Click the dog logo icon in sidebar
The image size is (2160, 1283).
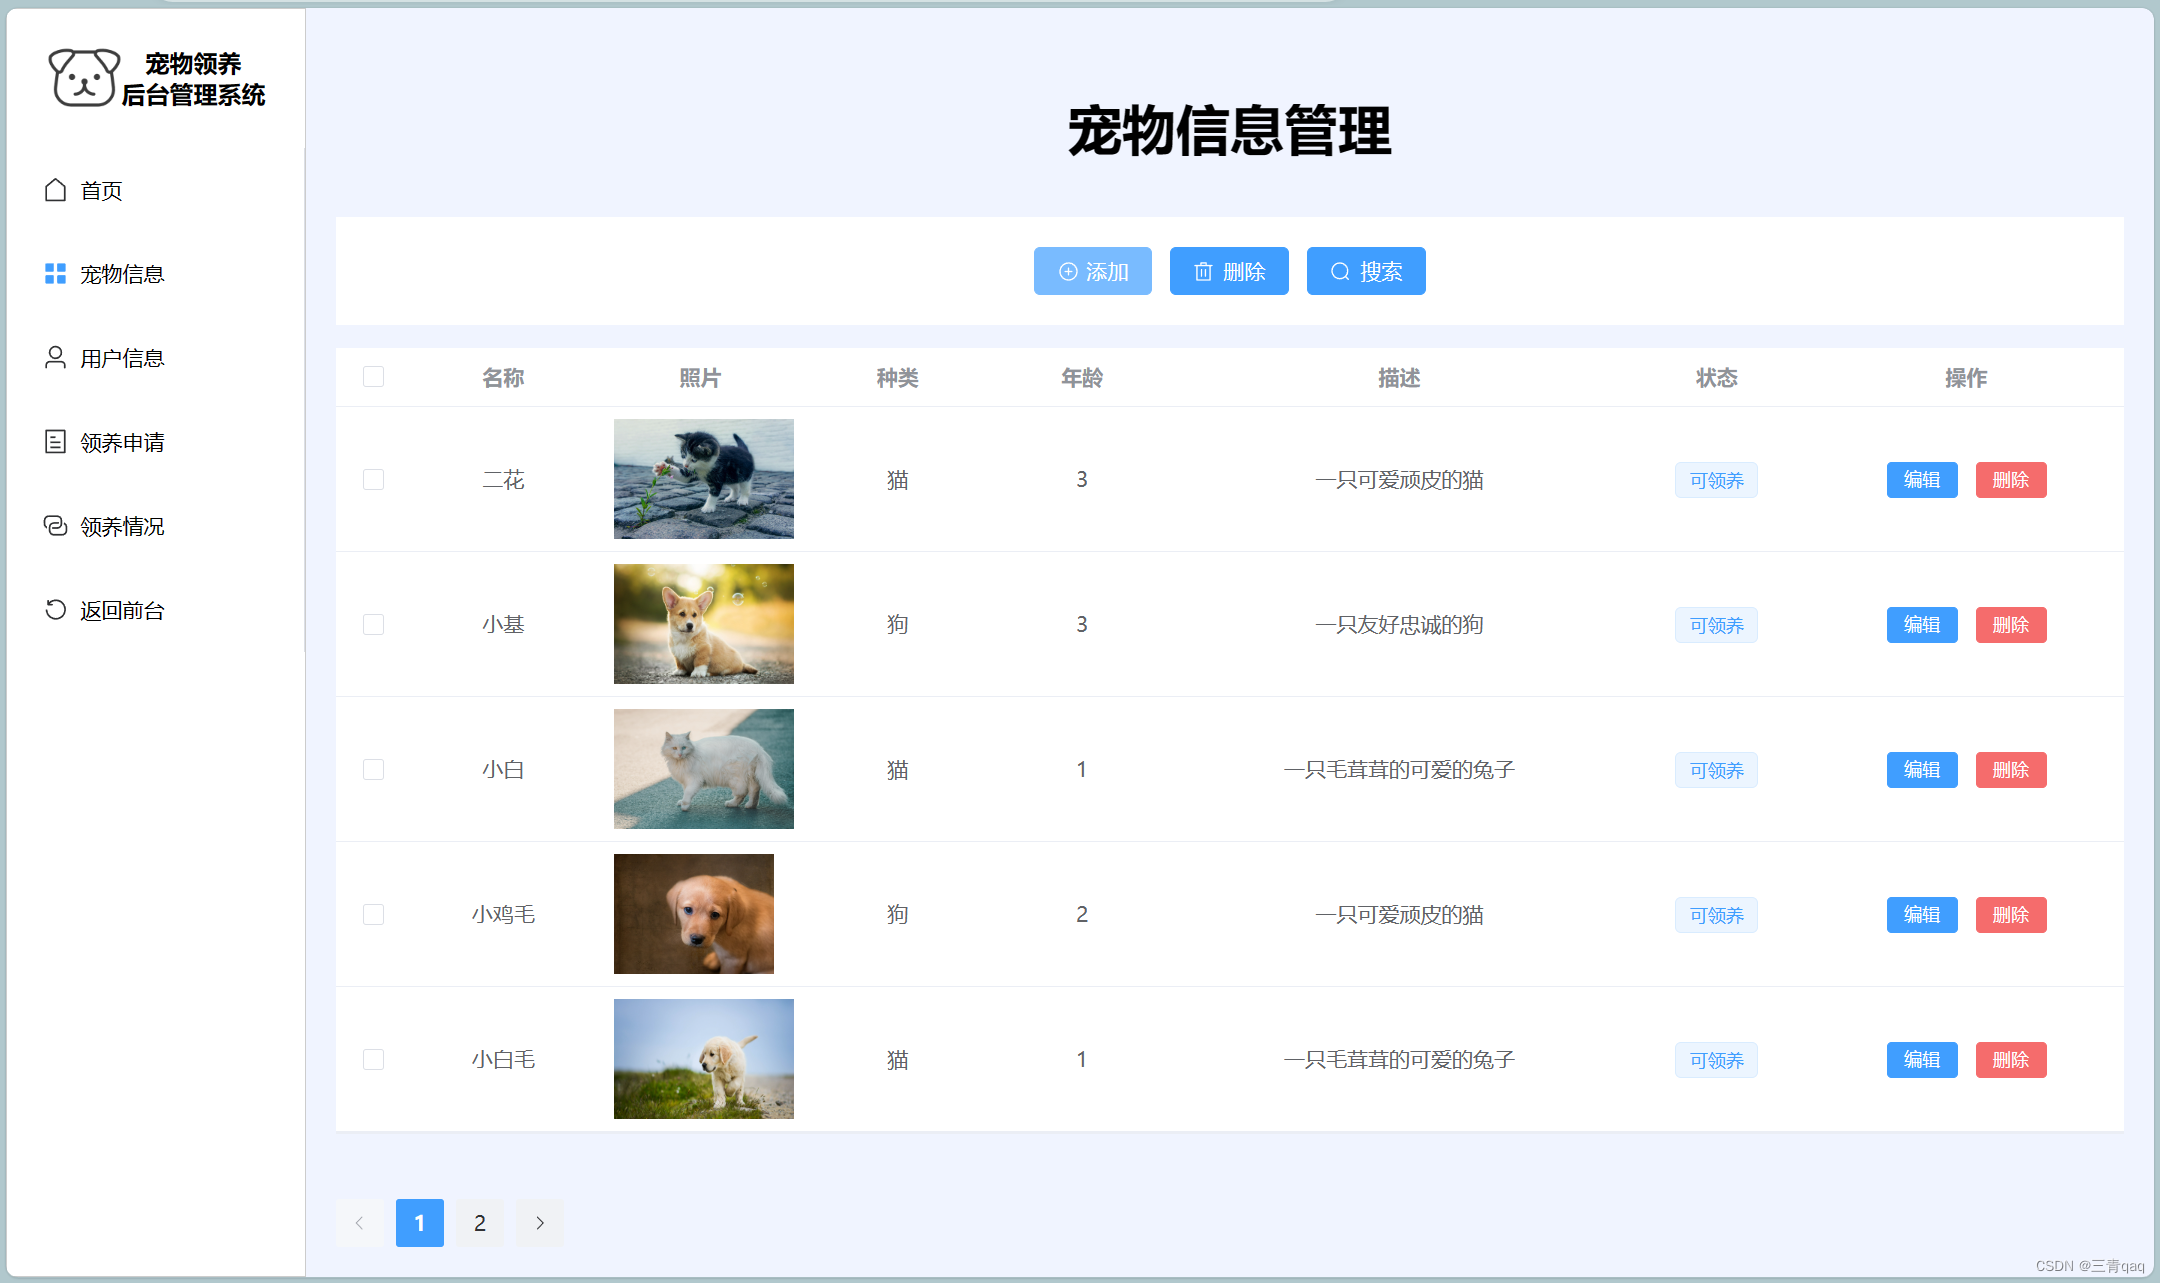click(x=84, y=78)
